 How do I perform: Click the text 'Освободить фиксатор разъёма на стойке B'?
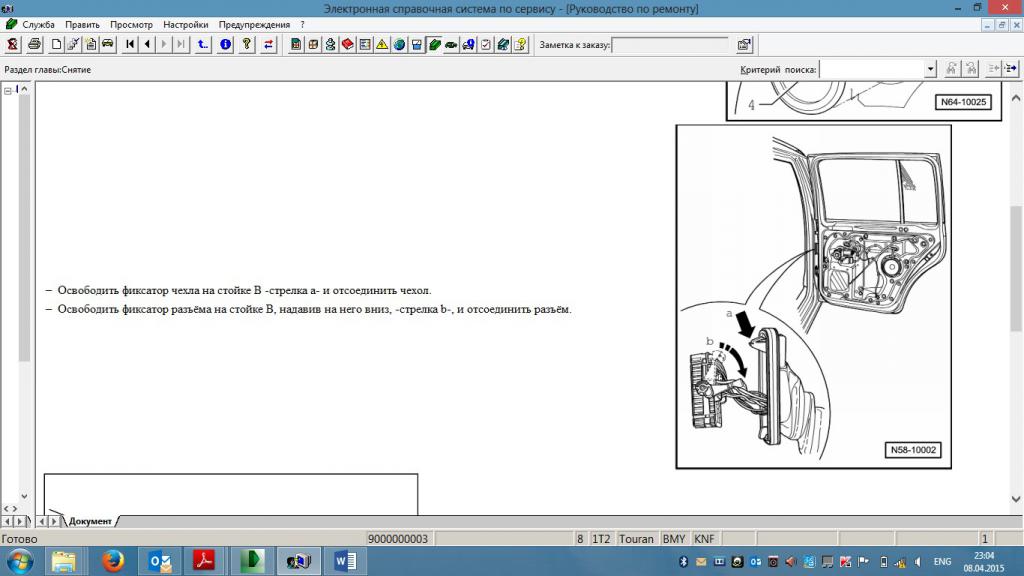pos(166,309)
